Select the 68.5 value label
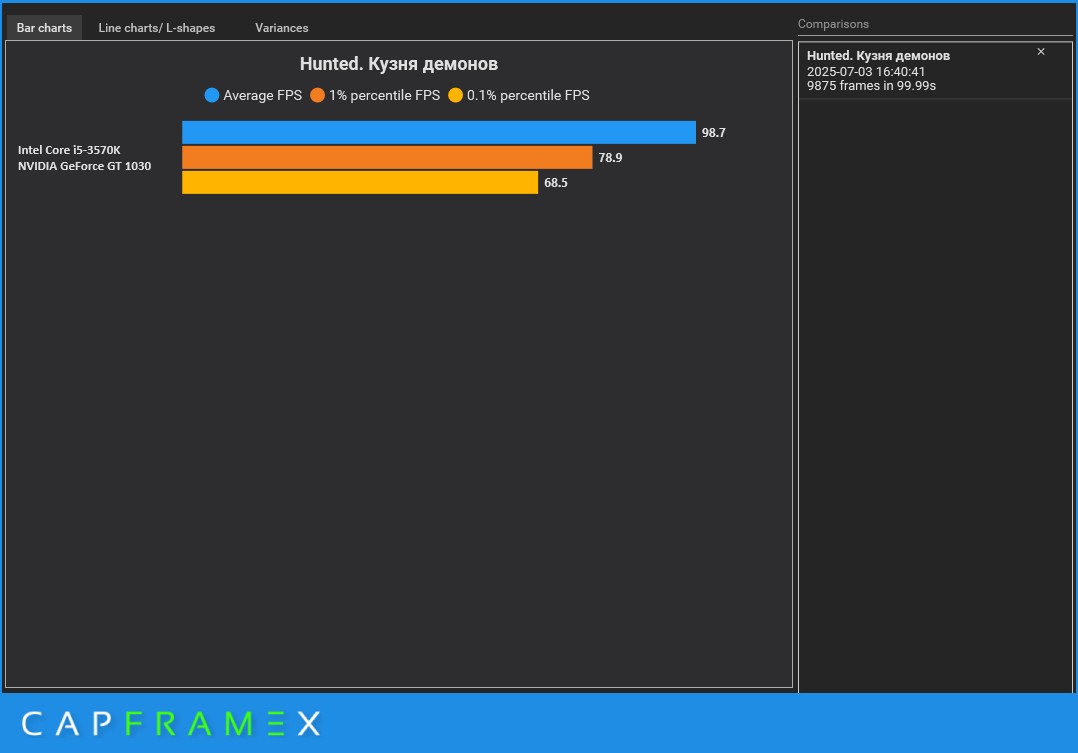The image size is (1078, 753). 556,182
